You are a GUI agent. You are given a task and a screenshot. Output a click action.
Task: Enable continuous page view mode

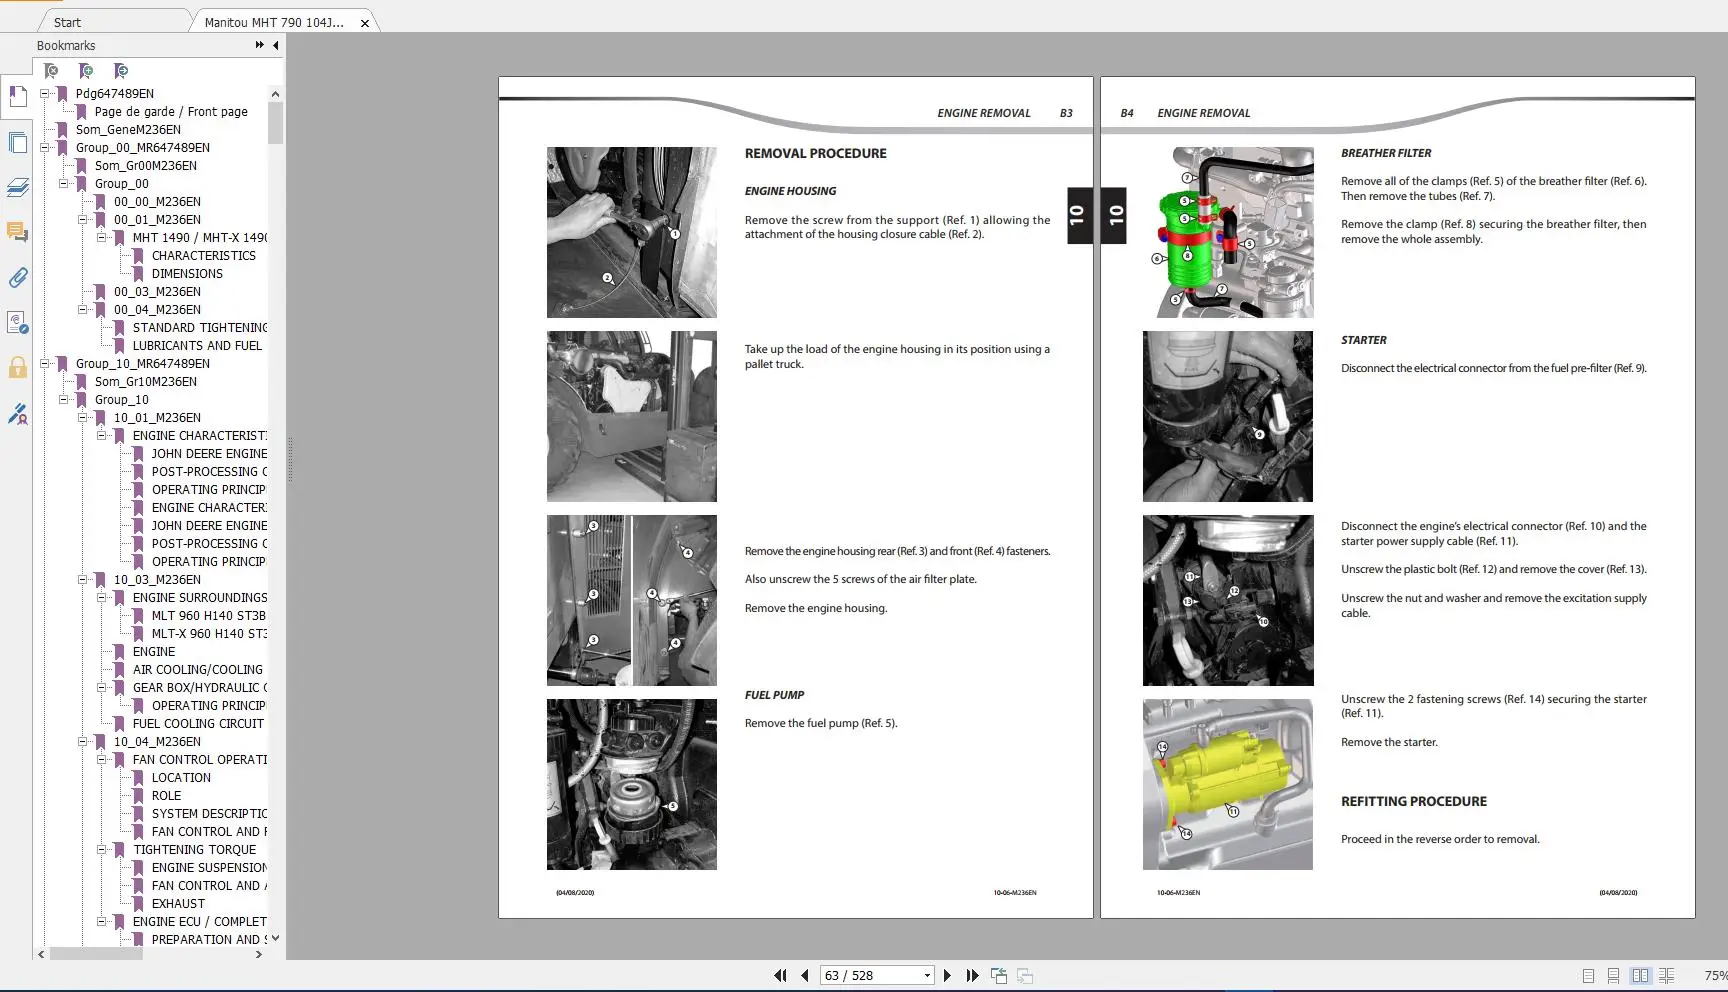point(1613,976)
